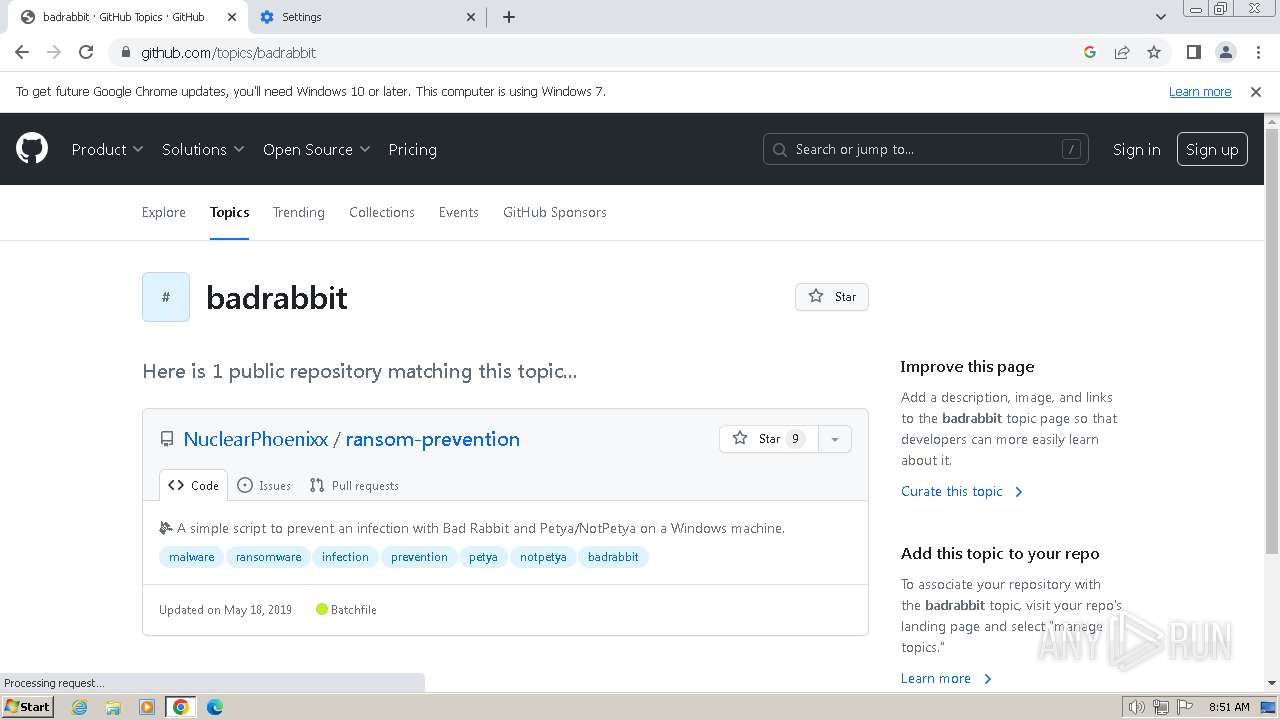Click the infection topic tag

pos(345,557)
